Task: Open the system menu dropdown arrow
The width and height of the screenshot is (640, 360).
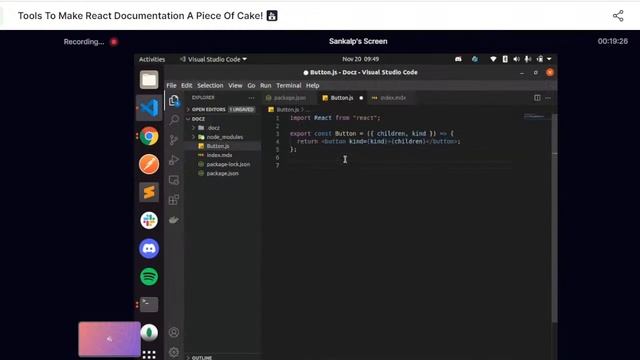Action: [x=549, y=59]
